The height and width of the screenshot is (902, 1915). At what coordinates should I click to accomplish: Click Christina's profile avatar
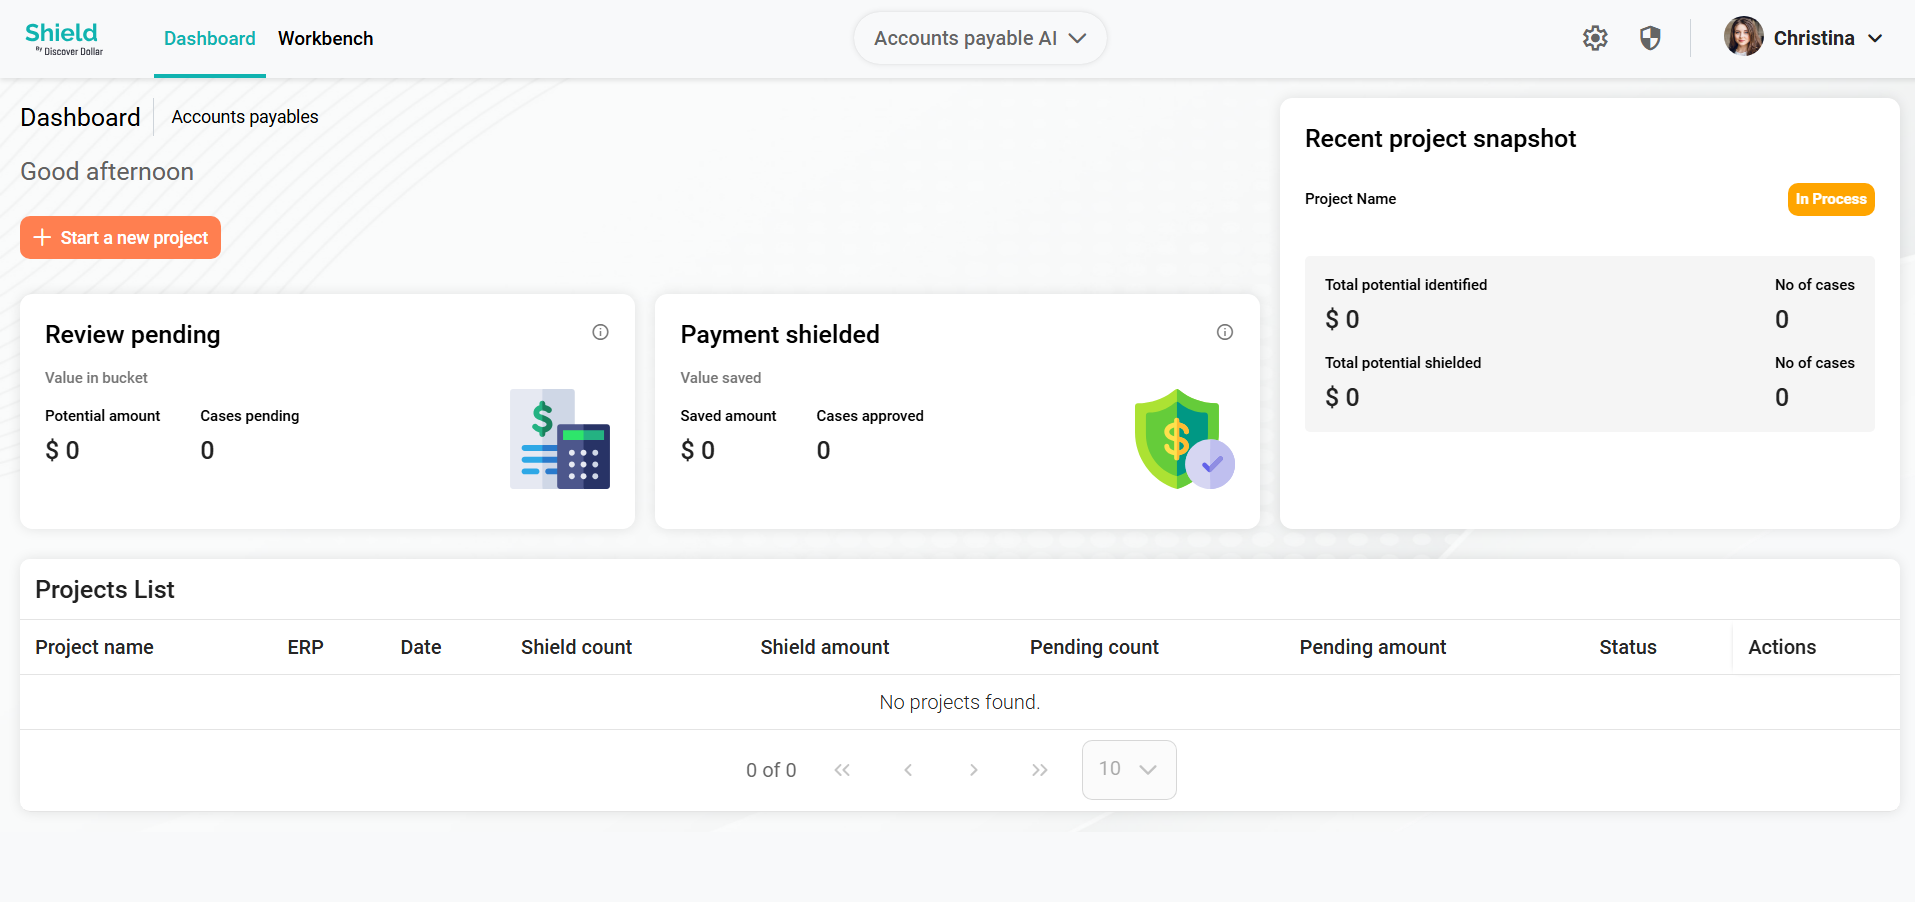1744,37
